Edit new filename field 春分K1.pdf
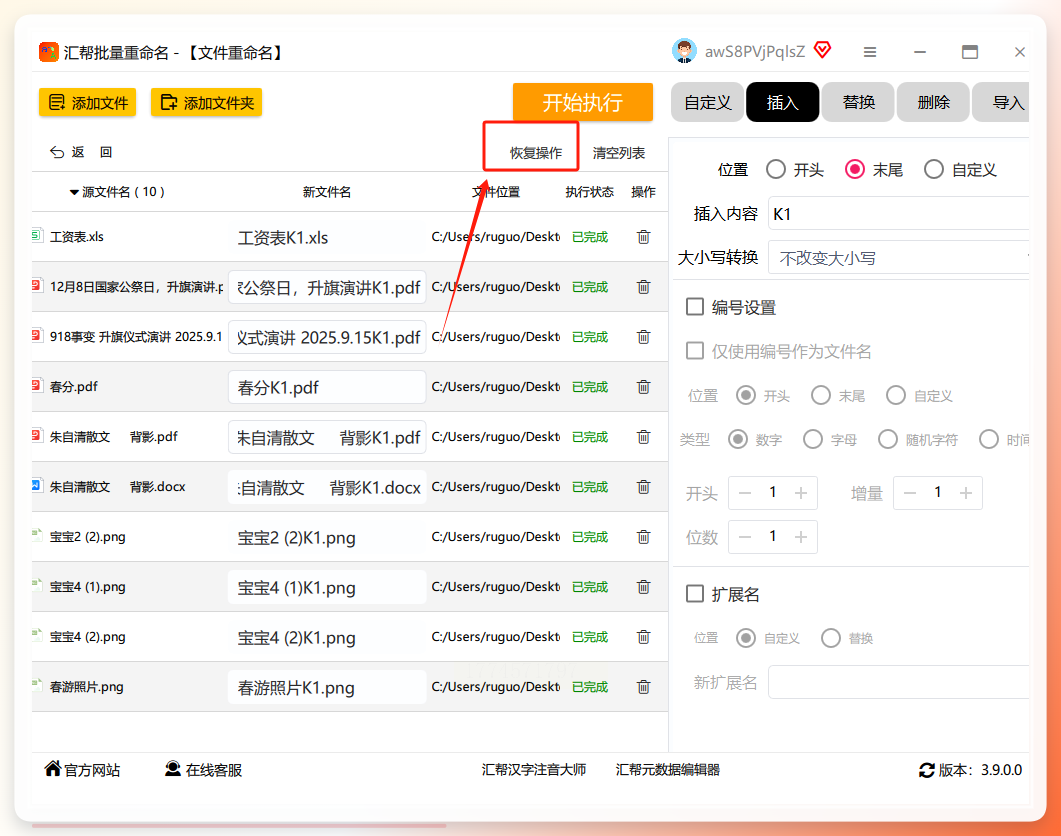The height and width of the screenshot is (836, 1061). (327, 387)
